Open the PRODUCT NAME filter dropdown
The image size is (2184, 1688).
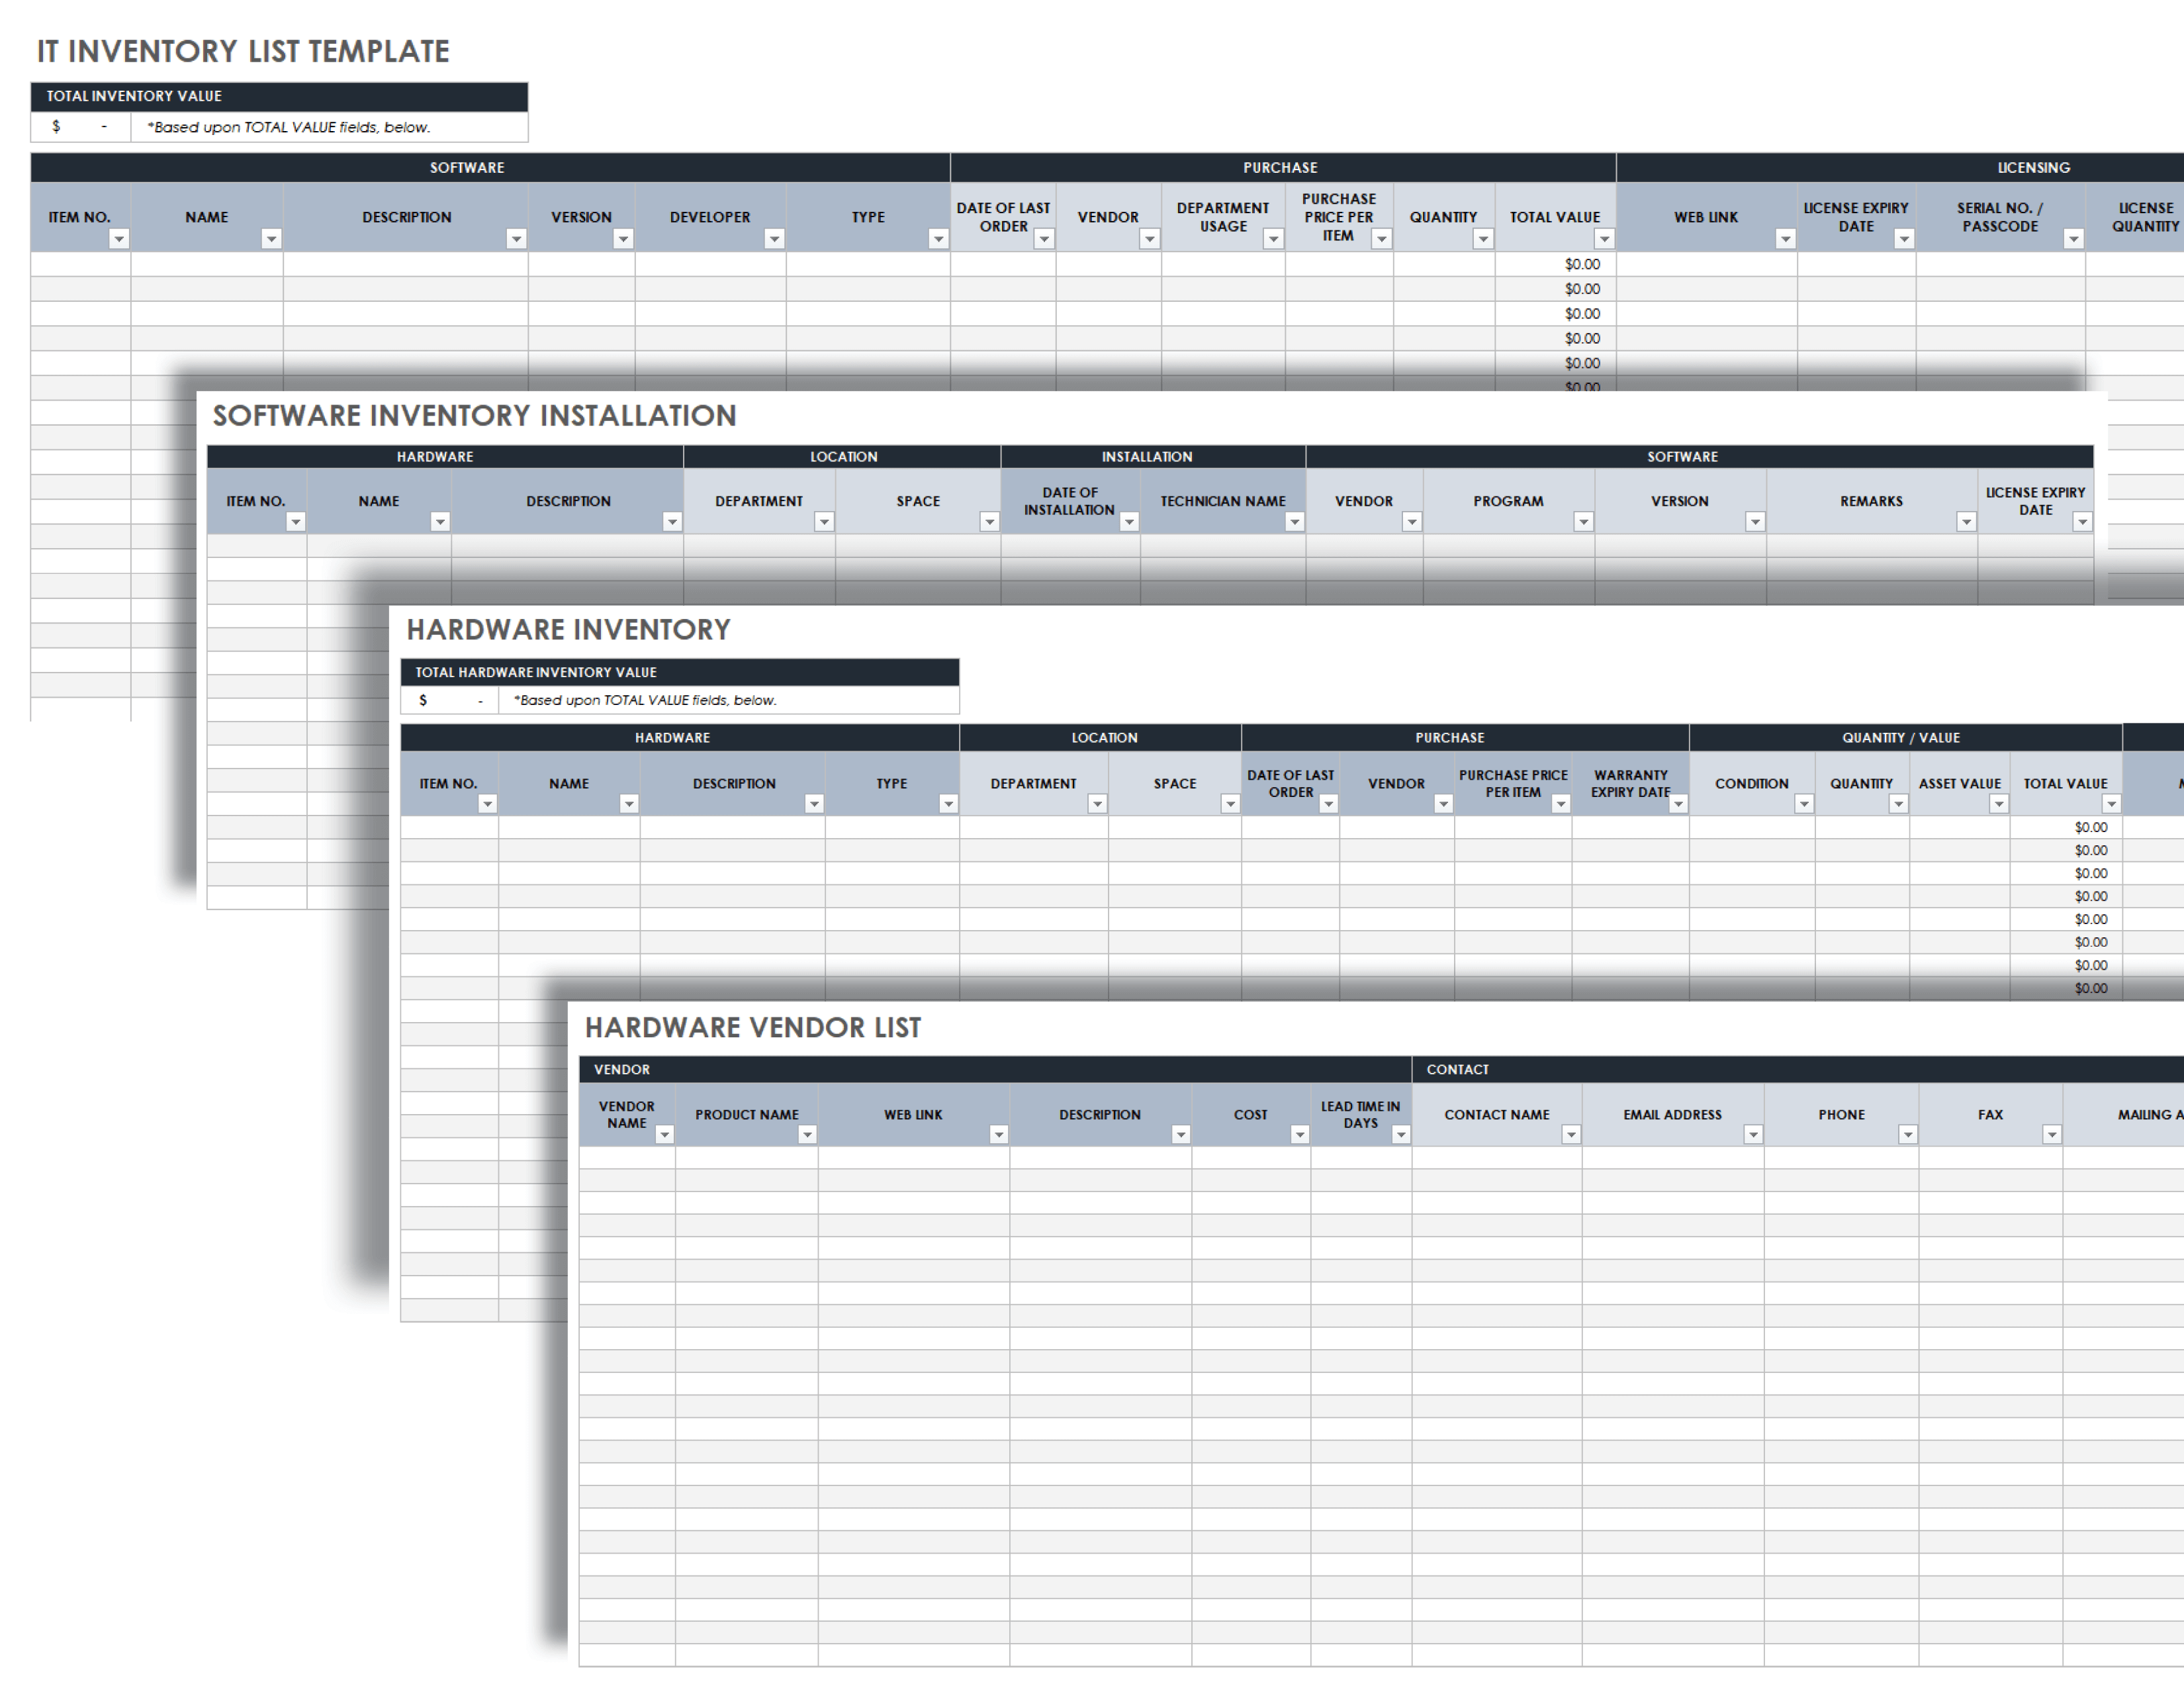click(x=807, y=1135)
